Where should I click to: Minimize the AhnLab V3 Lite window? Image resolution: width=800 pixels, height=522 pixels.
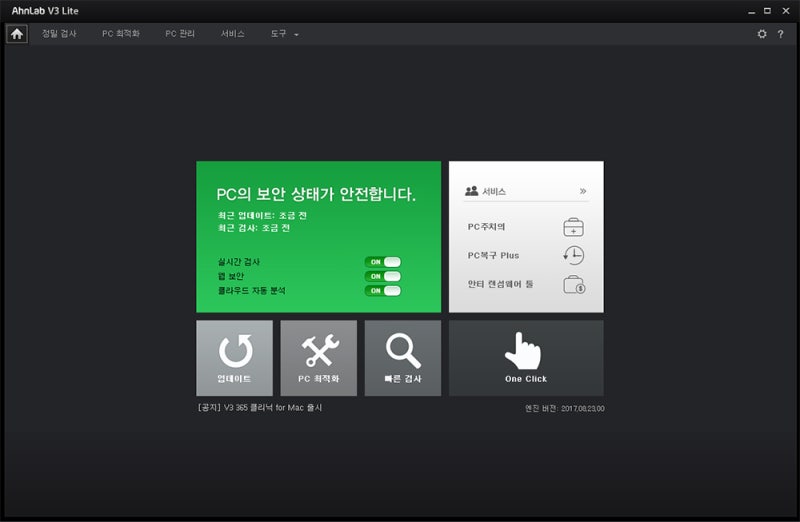[752, 11]
